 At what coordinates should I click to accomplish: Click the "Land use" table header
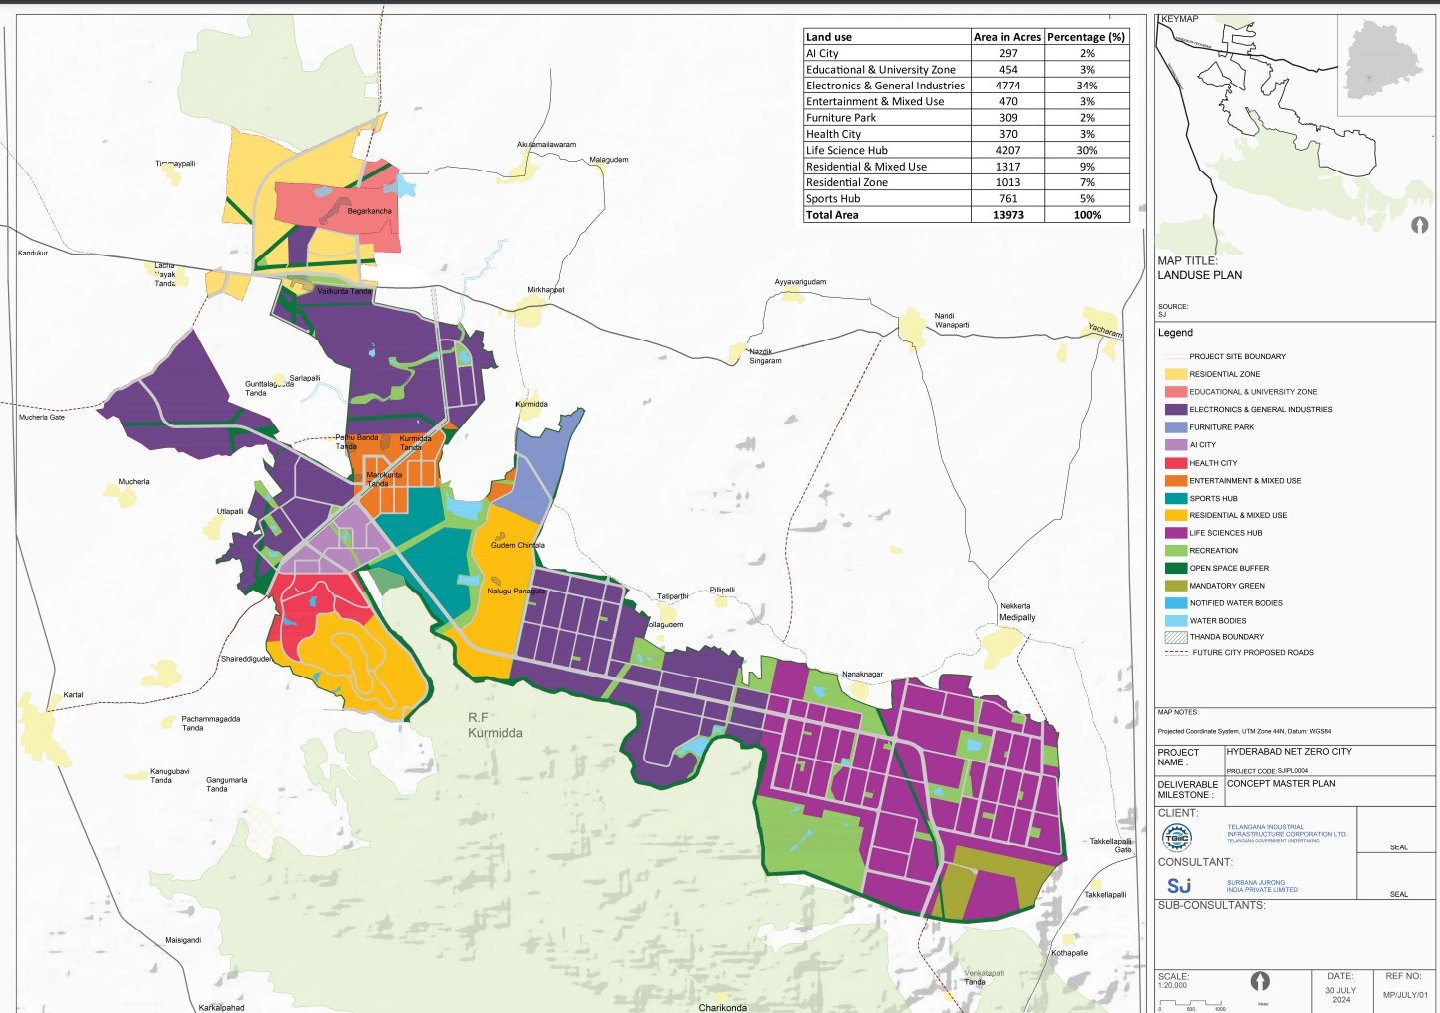[x=829, y=37]
